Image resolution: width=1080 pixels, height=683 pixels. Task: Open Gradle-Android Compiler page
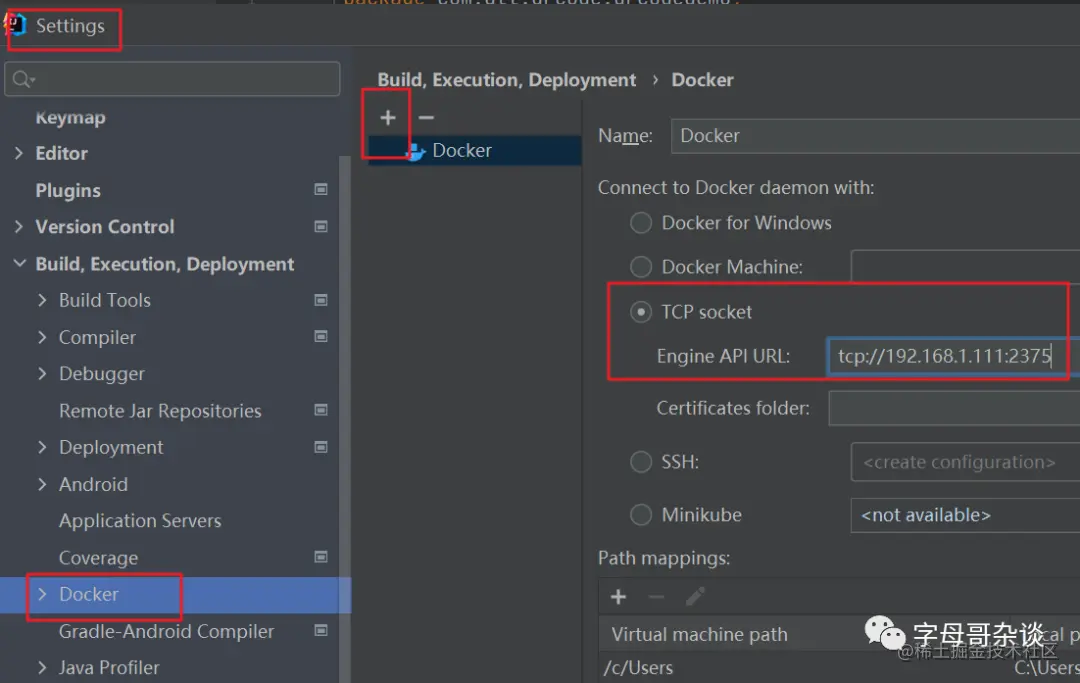click(x=167, y=631)
